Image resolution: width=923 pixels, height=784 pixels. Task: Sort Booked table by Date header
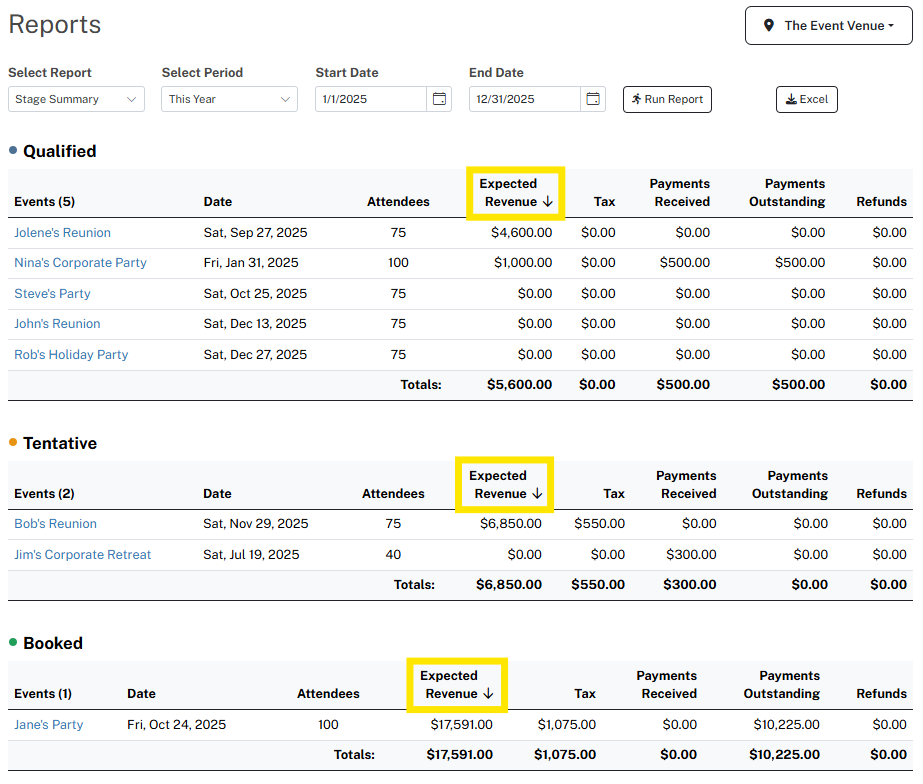click(141, 694)
